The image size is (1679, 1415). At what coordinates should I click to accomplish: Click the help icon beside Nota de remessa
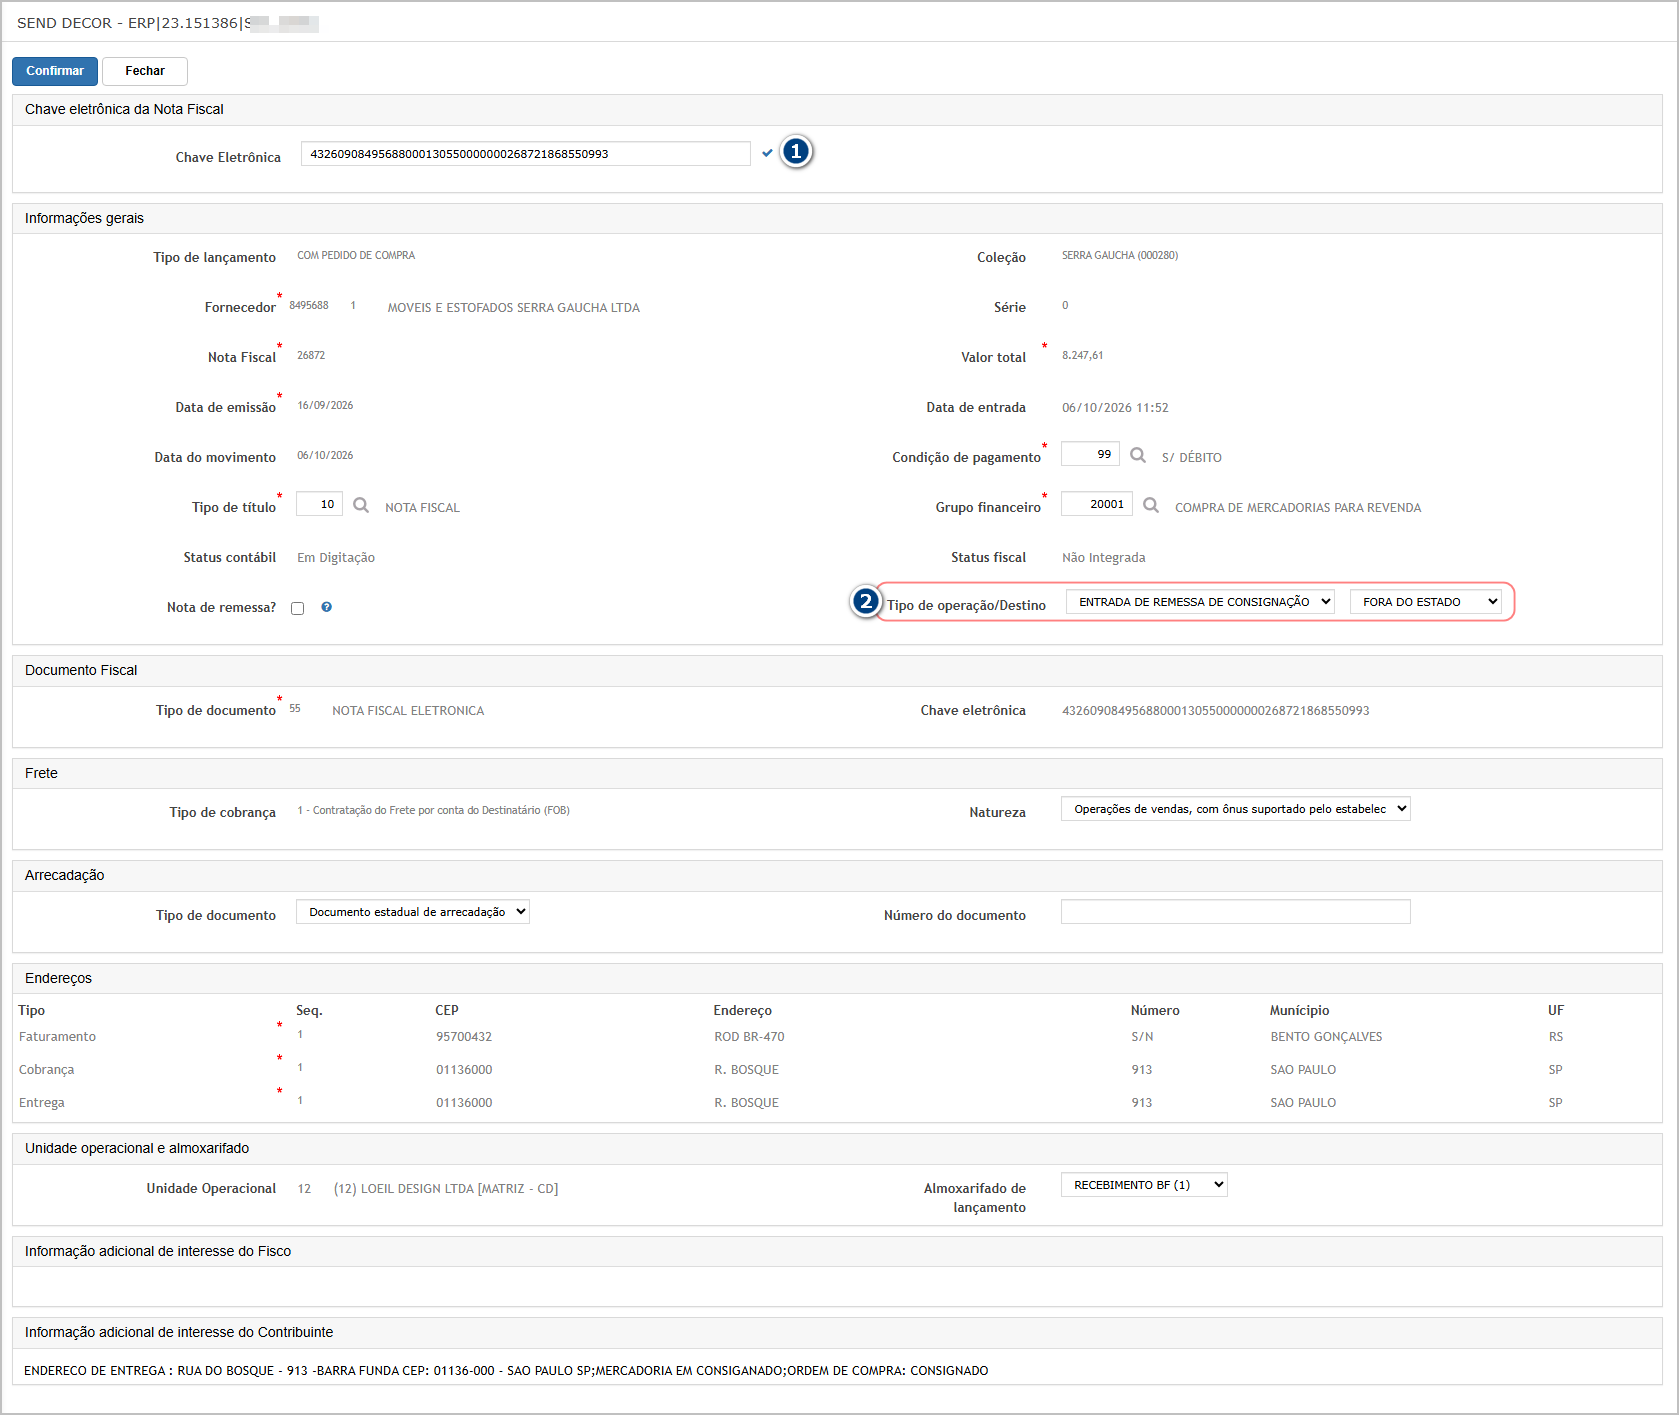tap(326, 607)
